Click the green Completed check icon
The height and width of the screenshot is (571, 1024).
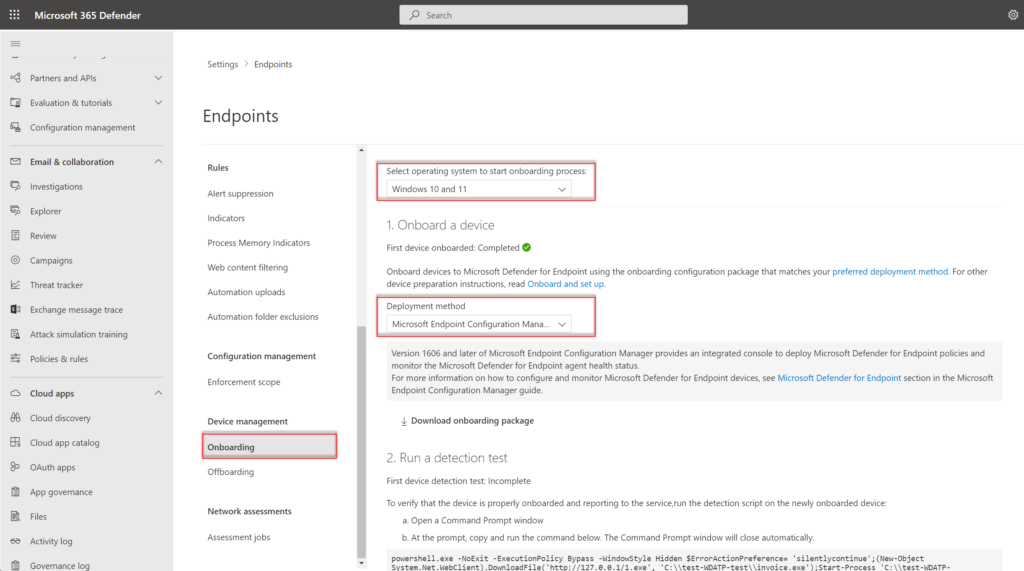pos(526,248)
